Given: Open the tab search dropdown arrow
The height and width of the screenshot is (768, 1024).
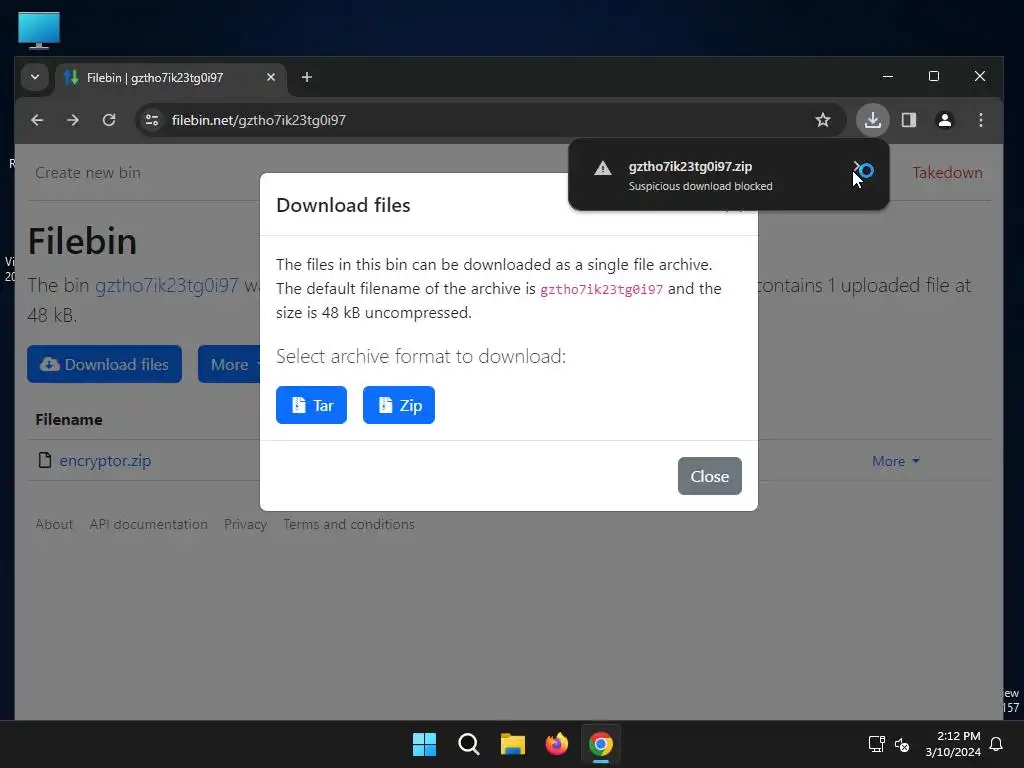Looking at the screenshot, I should coord(35,77).
